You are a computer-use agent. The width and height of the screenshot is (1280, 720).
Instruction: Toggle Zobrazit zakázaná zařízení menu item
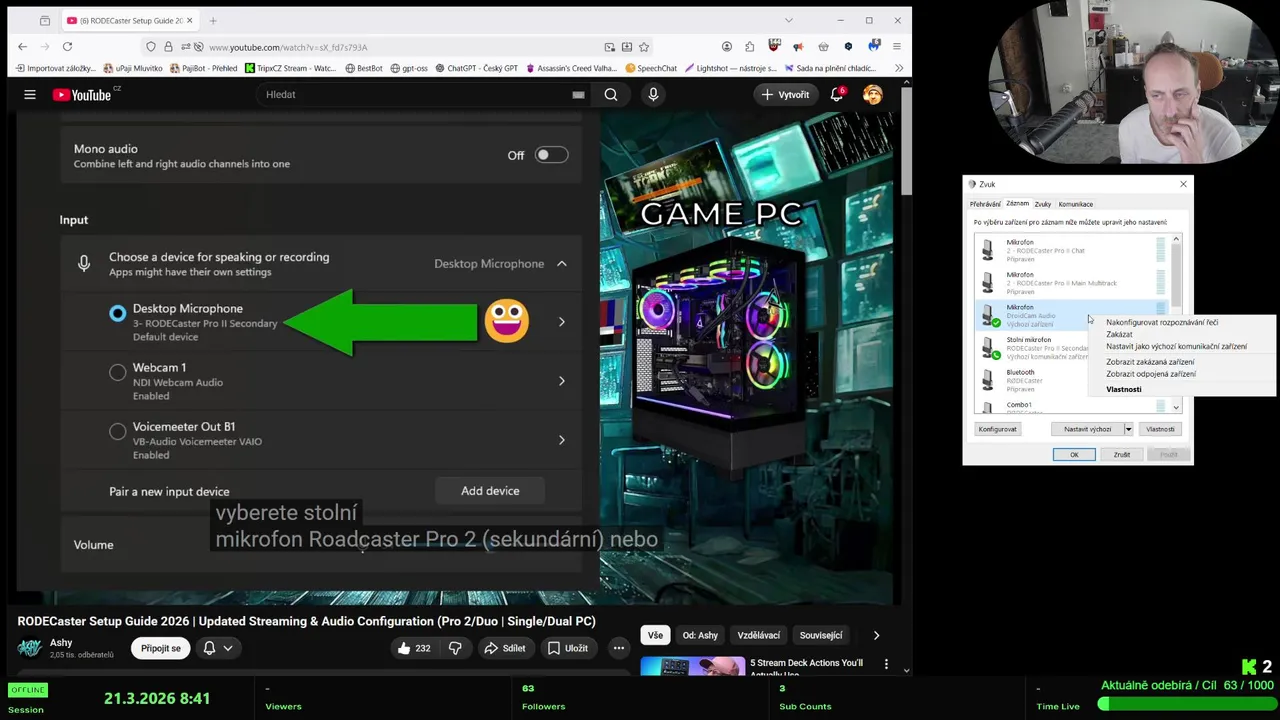coord(1150,362)
